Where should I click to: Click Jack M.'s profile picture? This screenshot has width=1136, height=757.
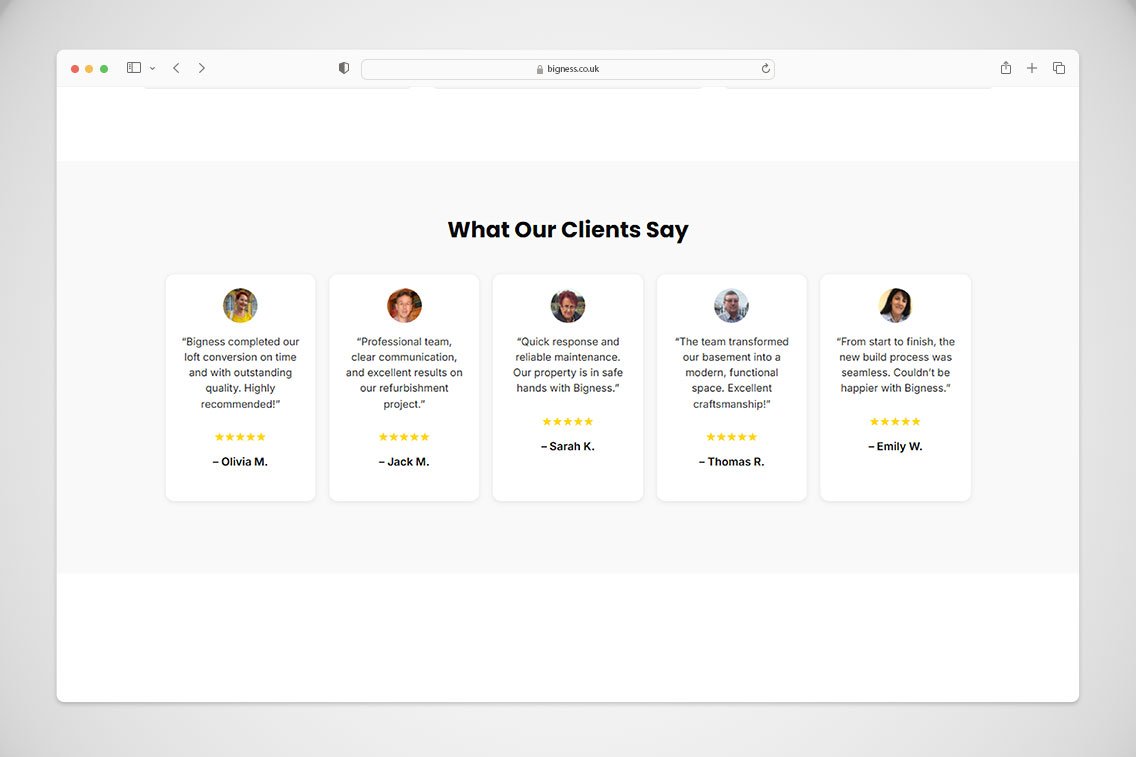(404, 305)
